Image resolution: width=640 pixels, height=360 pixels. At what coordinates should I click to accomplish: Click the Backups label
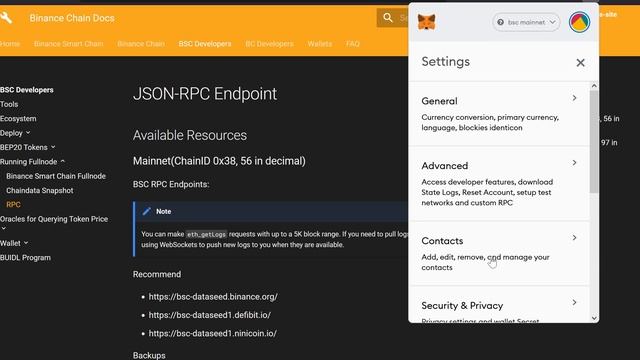point(149,355)
